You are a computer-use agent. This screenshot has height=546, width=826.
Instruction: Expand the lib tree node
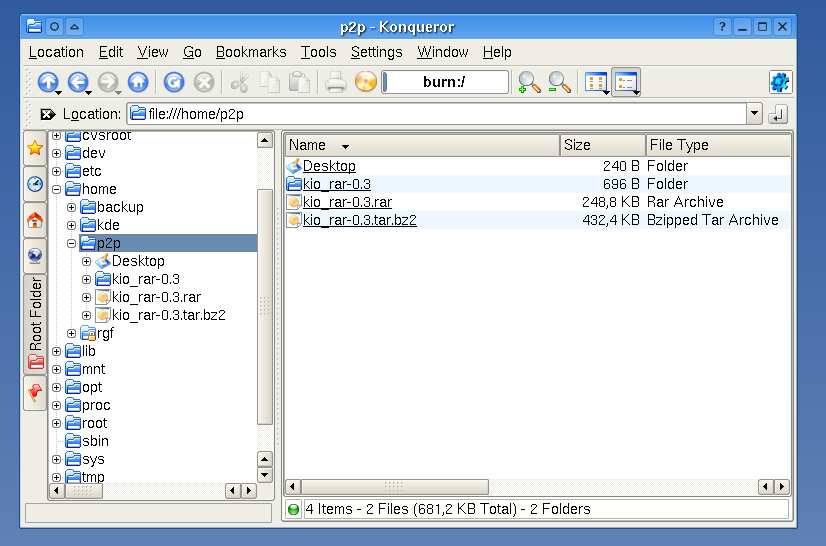[56, 351]
